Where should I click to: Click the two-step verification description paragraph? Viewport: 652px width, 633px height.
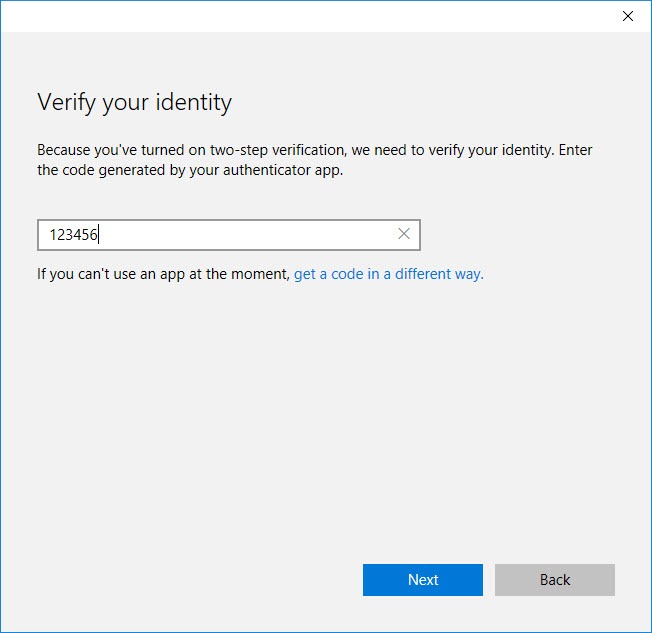click(314, 160)
